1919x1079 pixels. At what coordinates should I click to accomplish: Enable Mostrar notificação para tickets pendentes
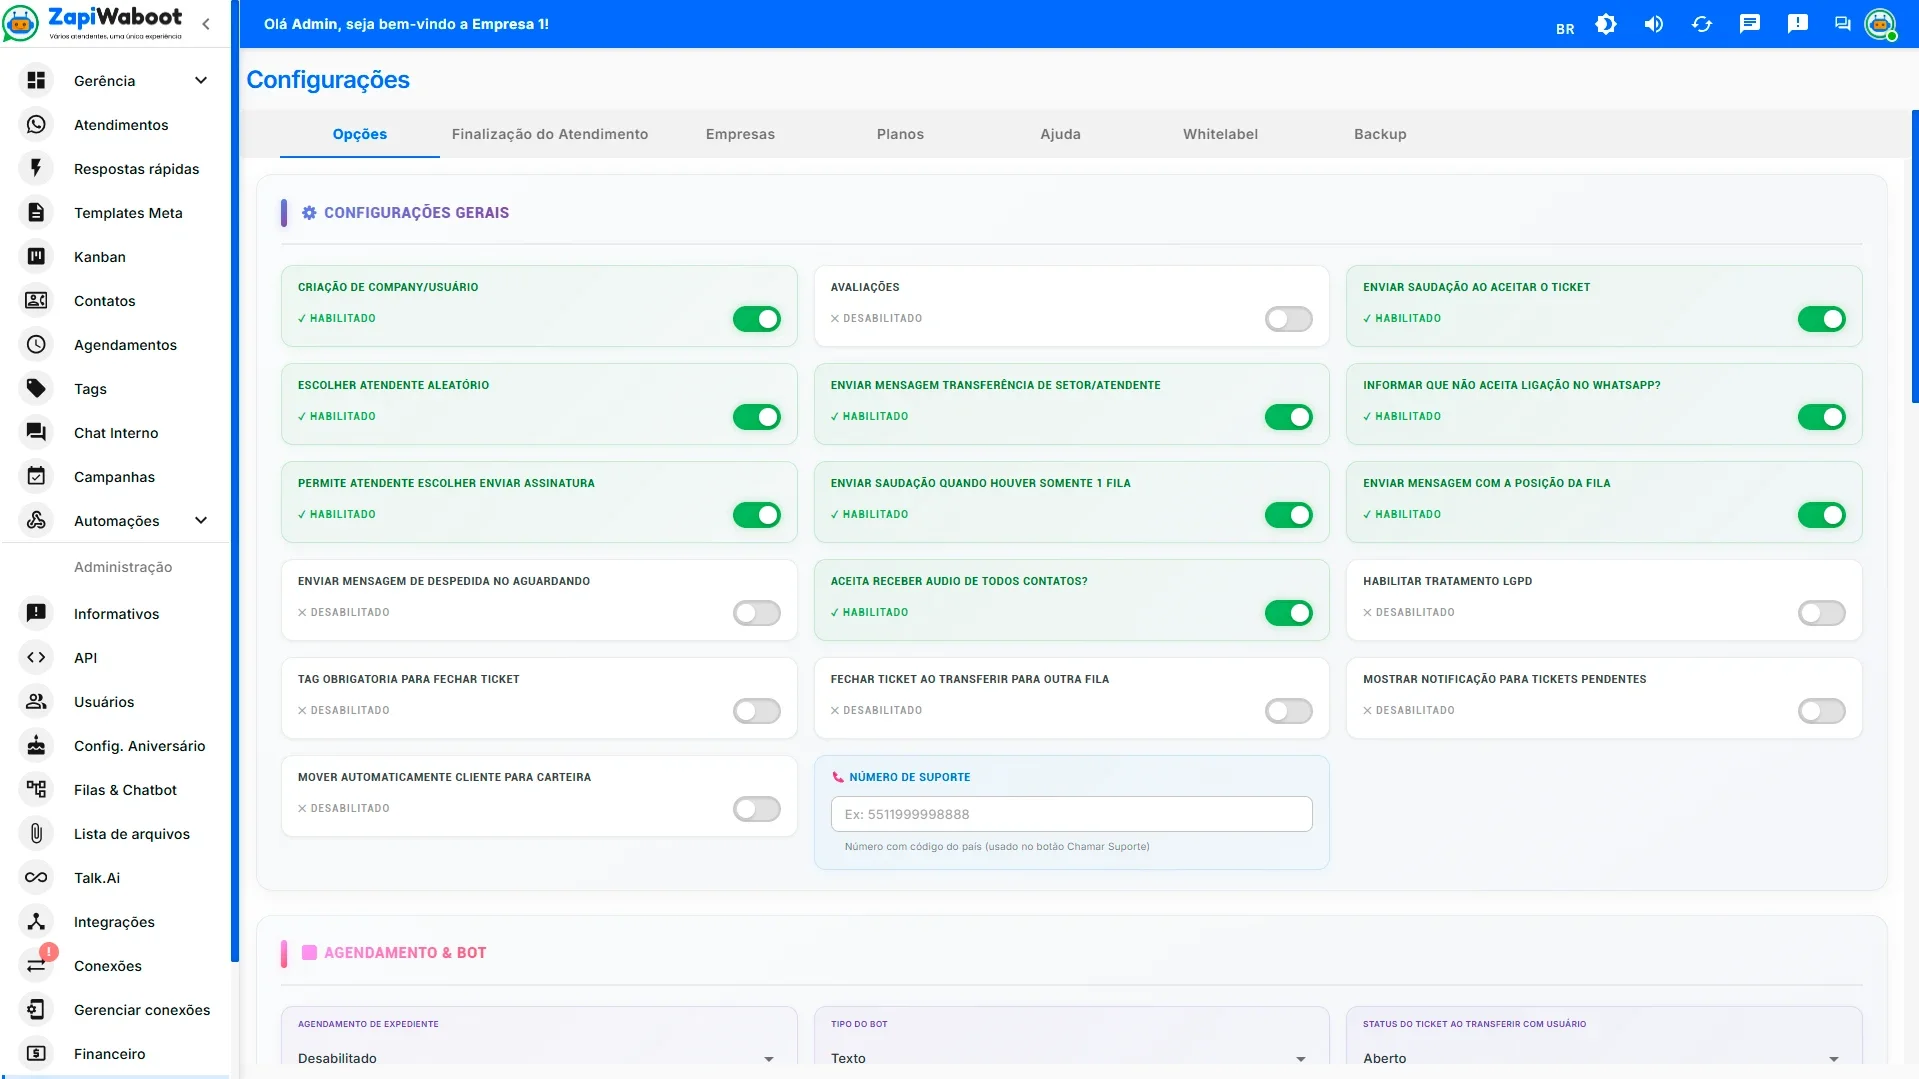[x=1822, y=711]
